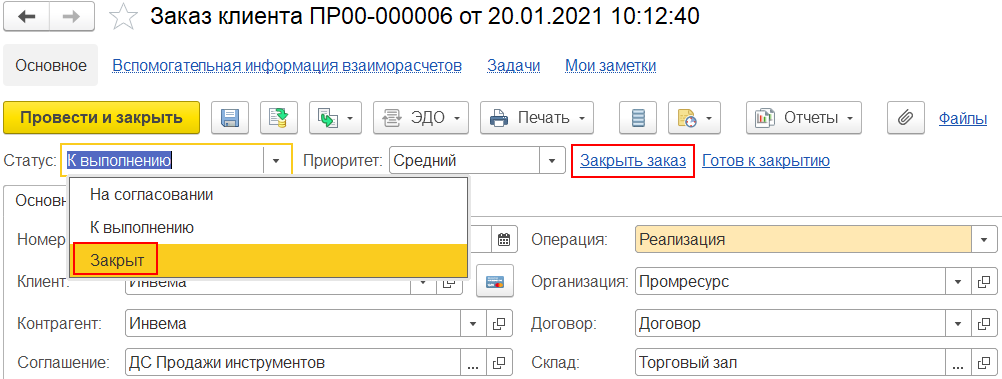Click the Организация field Промресурс
Image resolution: width=1002 pixels, height=379 pixels.
click(790, 282)
